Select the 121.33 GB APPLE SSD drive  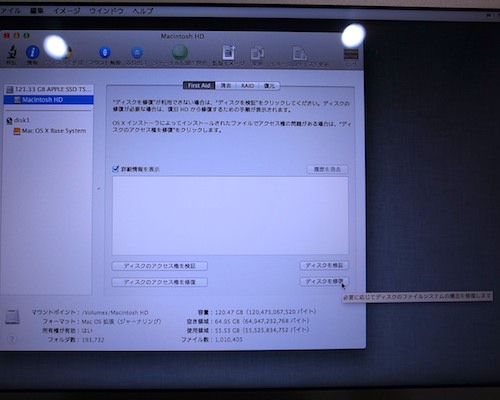tap(49, 89)
